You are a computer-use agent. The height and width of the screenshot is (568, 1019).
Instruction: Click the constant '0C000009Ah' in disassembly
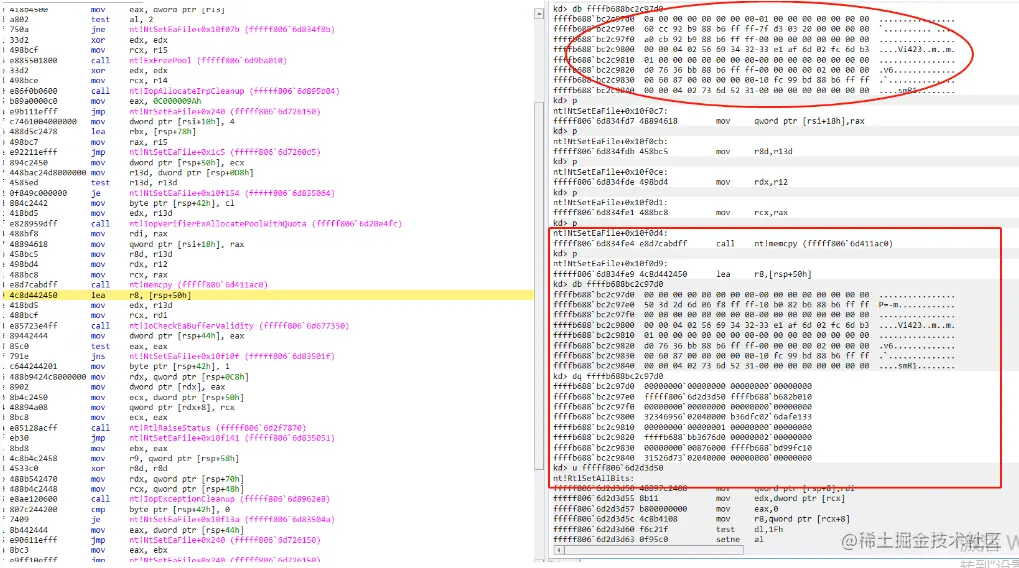(x=177, y=101)
